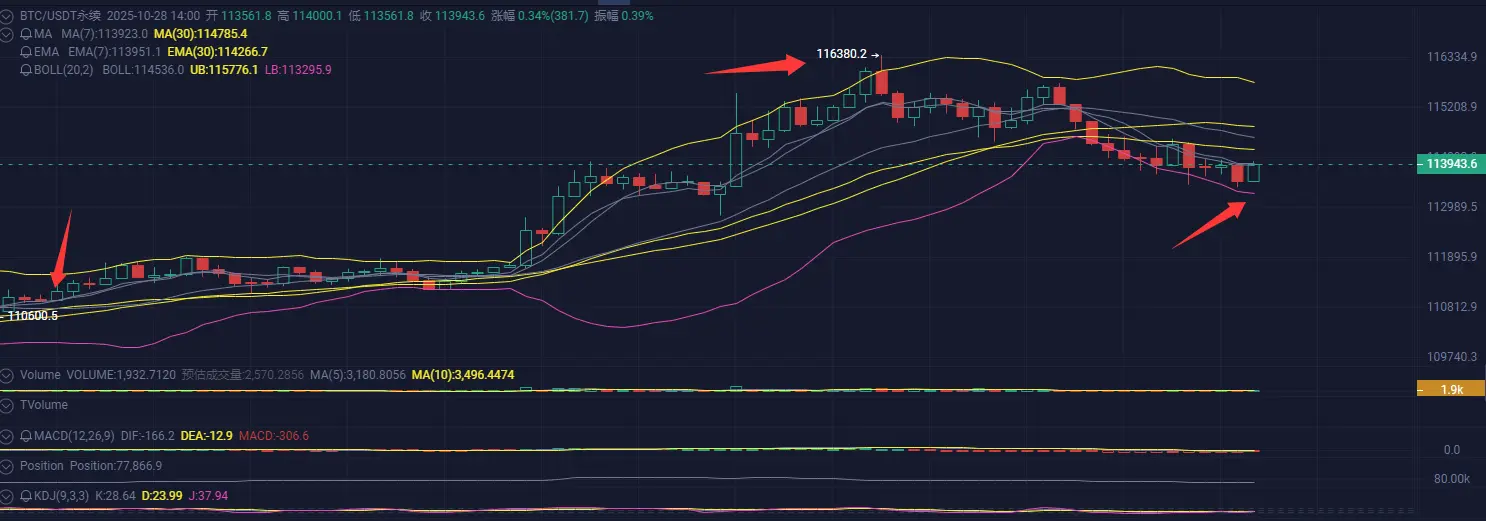
Task: Collapse the MA indicator group chevron
Action: [8, 35]
